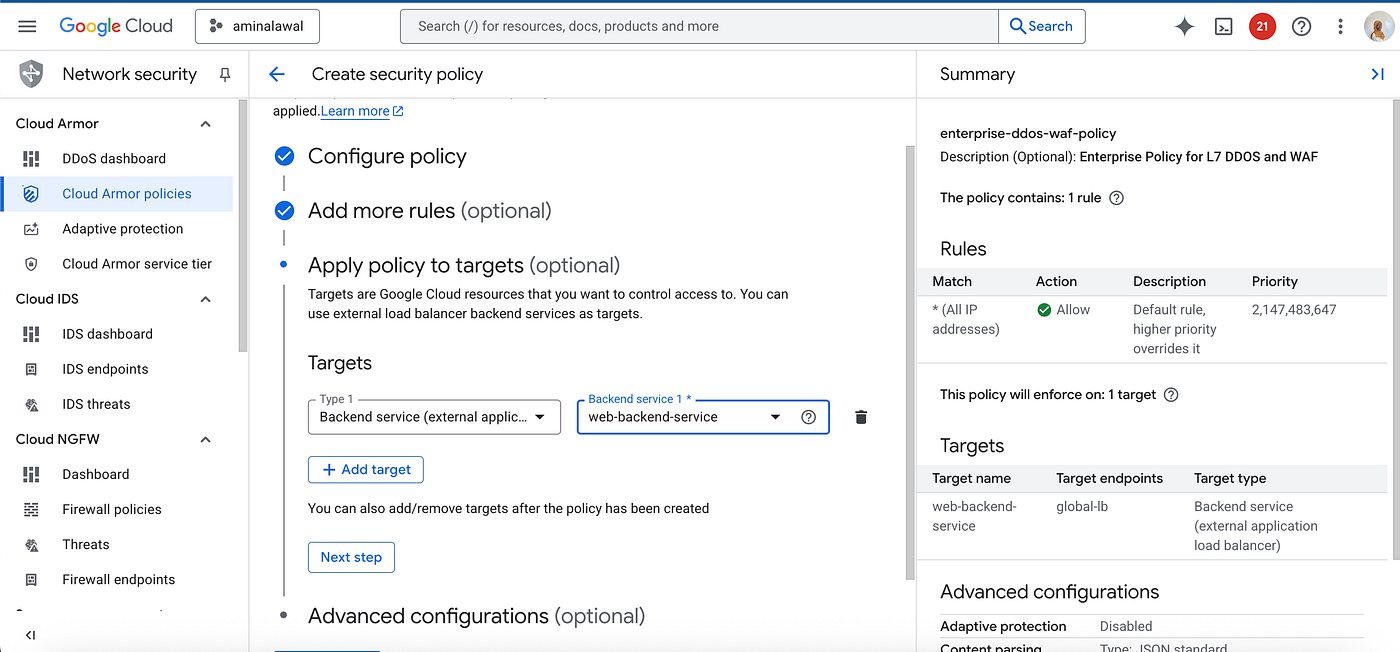Screen dimensions: 1400x652
Task: Collapse the Cloud Armor section
Action: 206,124
